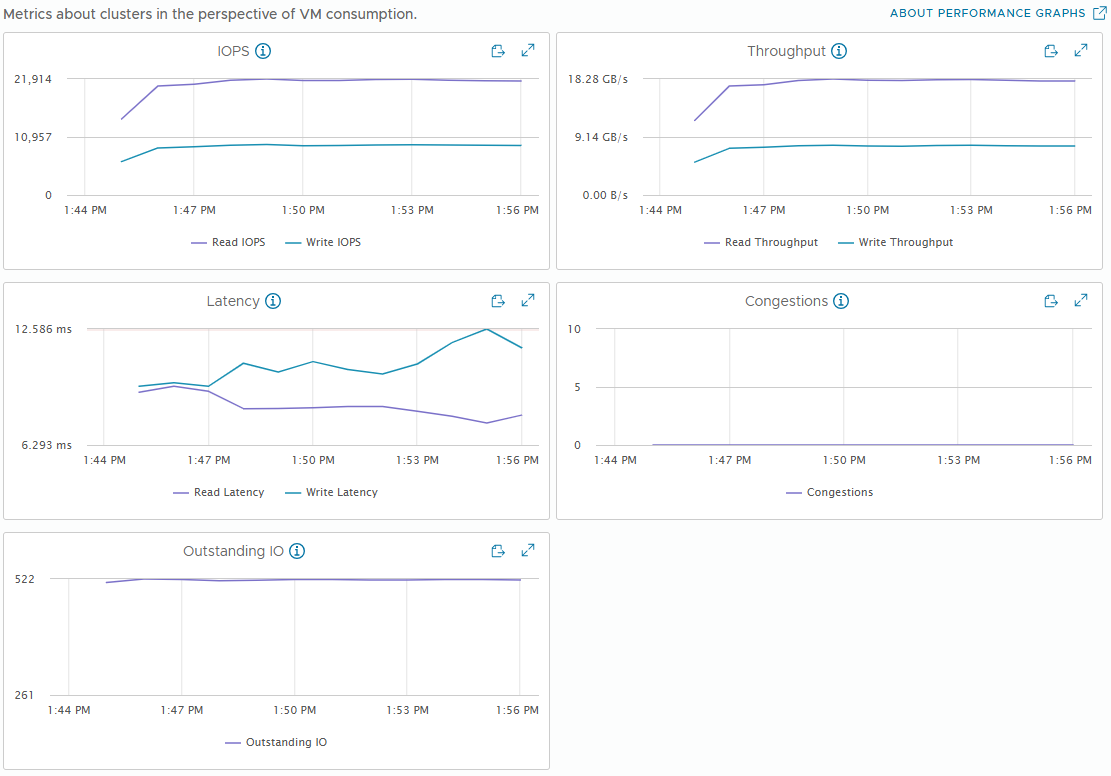Enlarge the Congestions graph

coord(1081,300)
